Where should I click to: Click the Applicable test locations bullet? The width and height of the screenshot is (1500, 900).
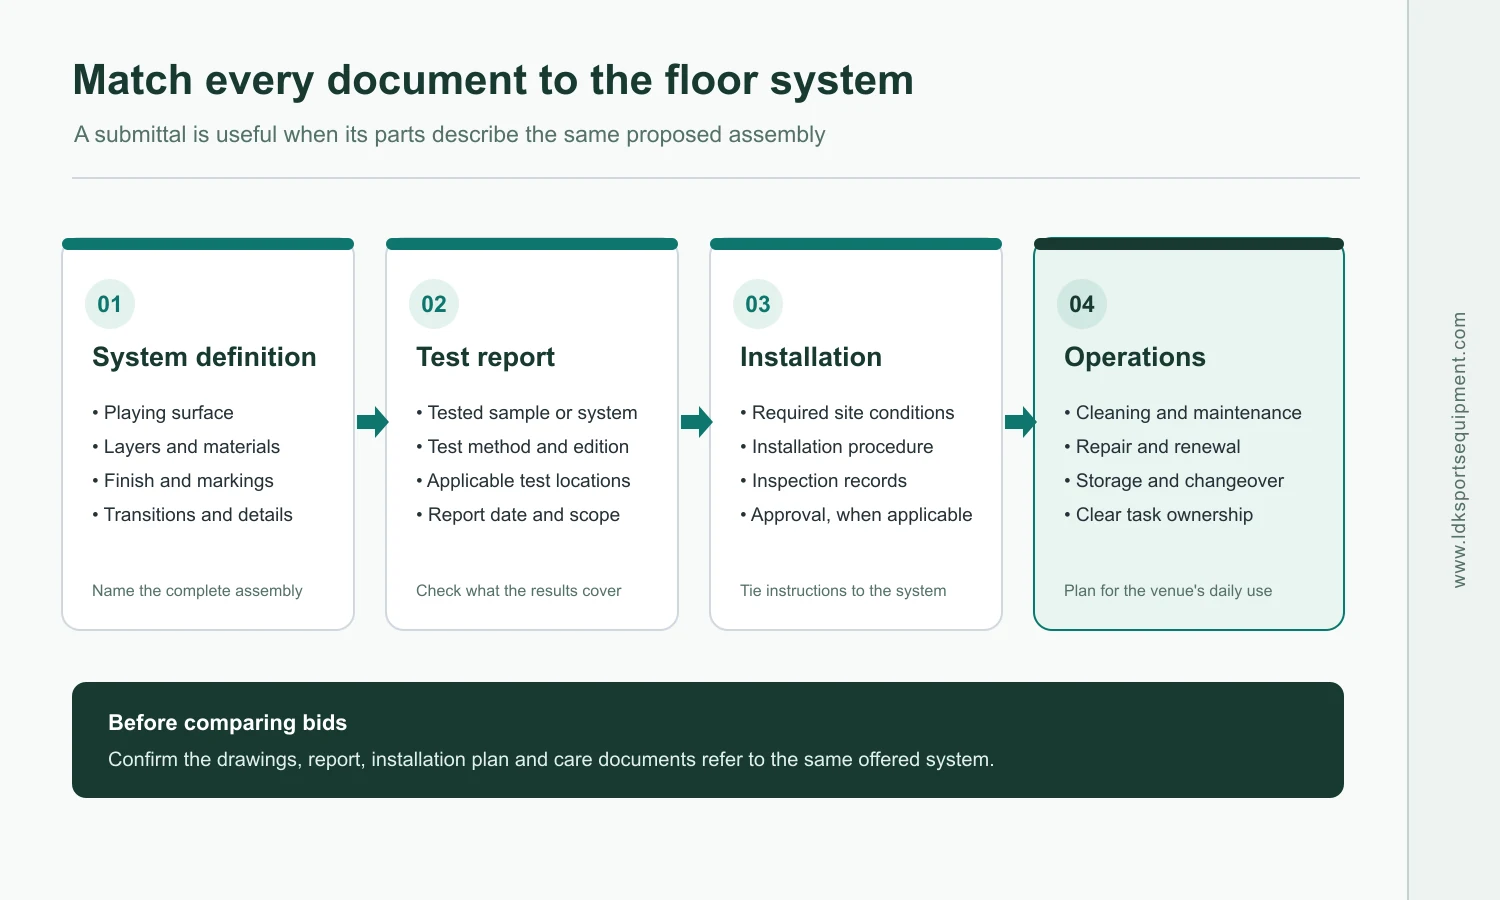523,481
